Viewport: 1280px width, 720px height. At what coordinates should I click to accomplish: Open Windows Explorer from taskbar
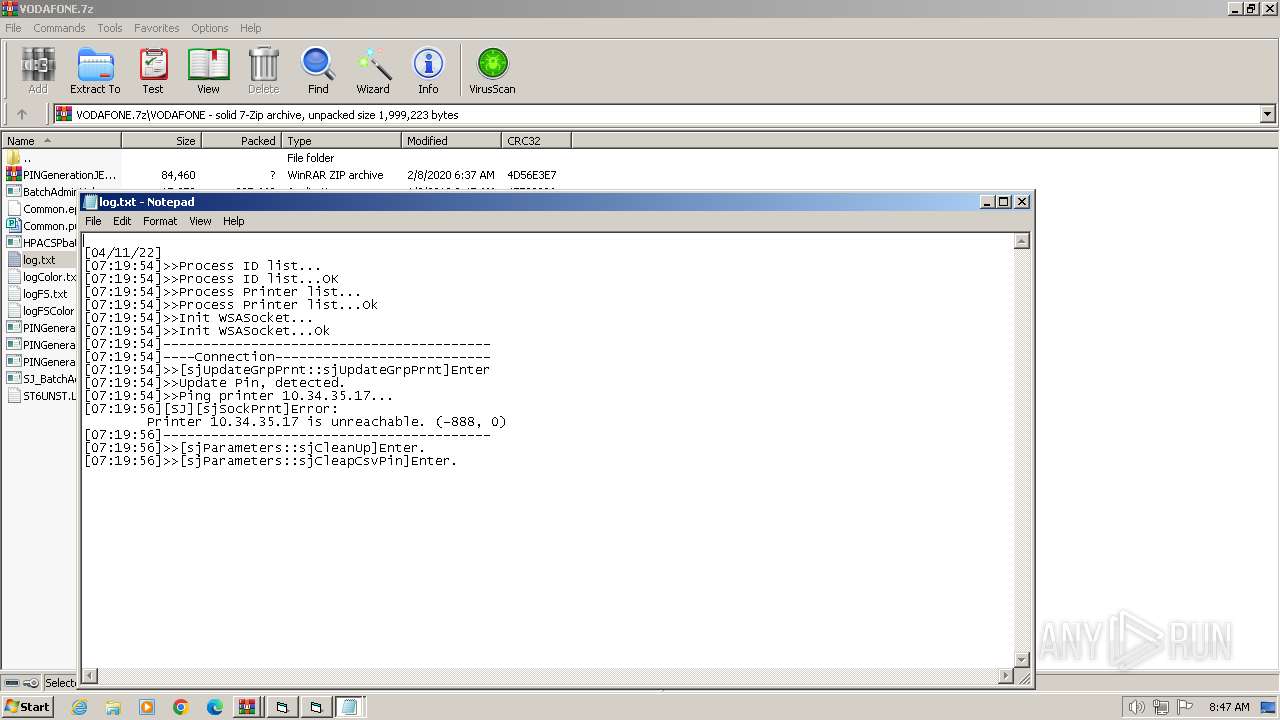(x=113, y=707)
